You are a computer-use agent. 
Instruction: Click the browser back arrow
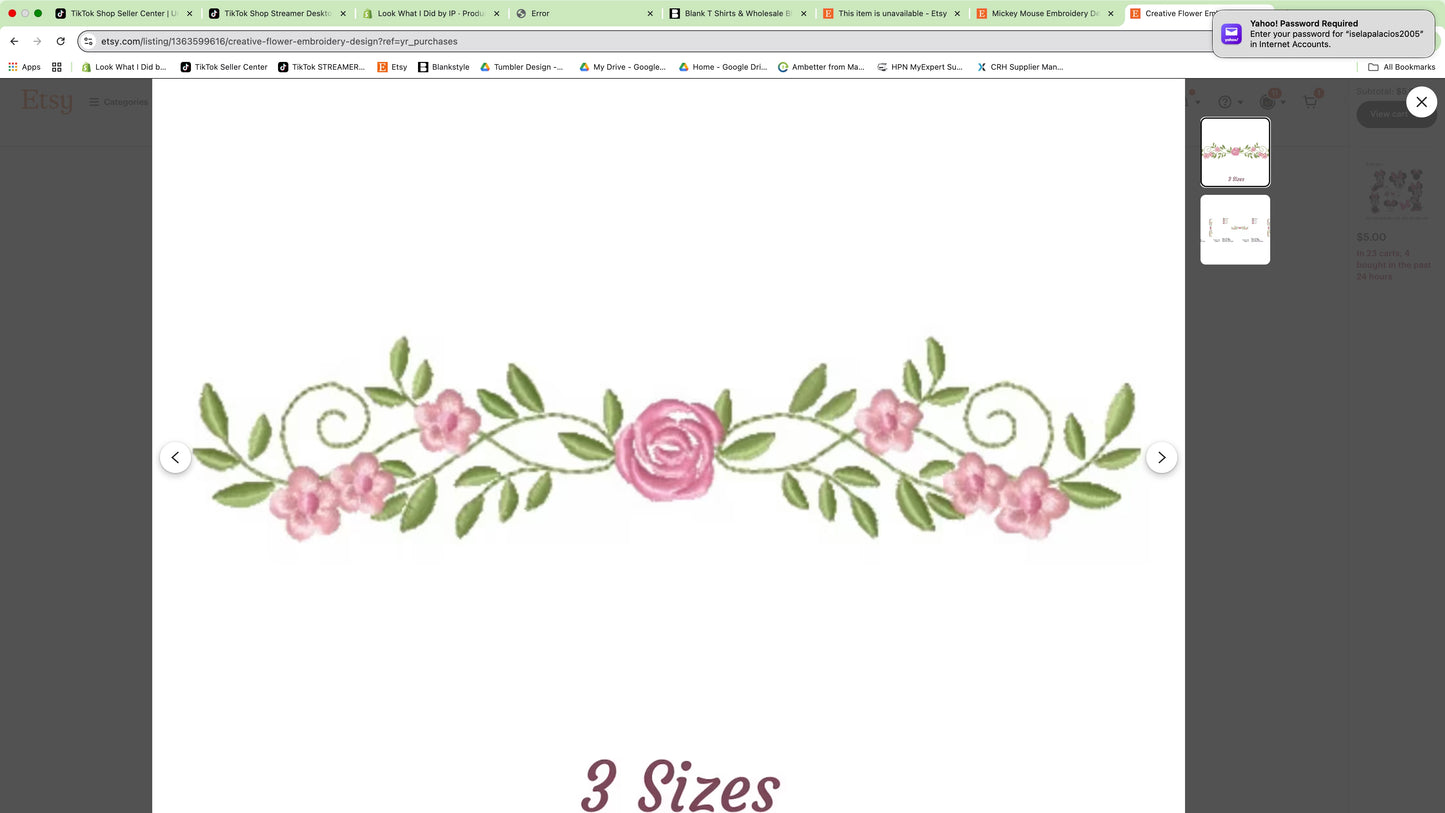click(x=14, y=41)
